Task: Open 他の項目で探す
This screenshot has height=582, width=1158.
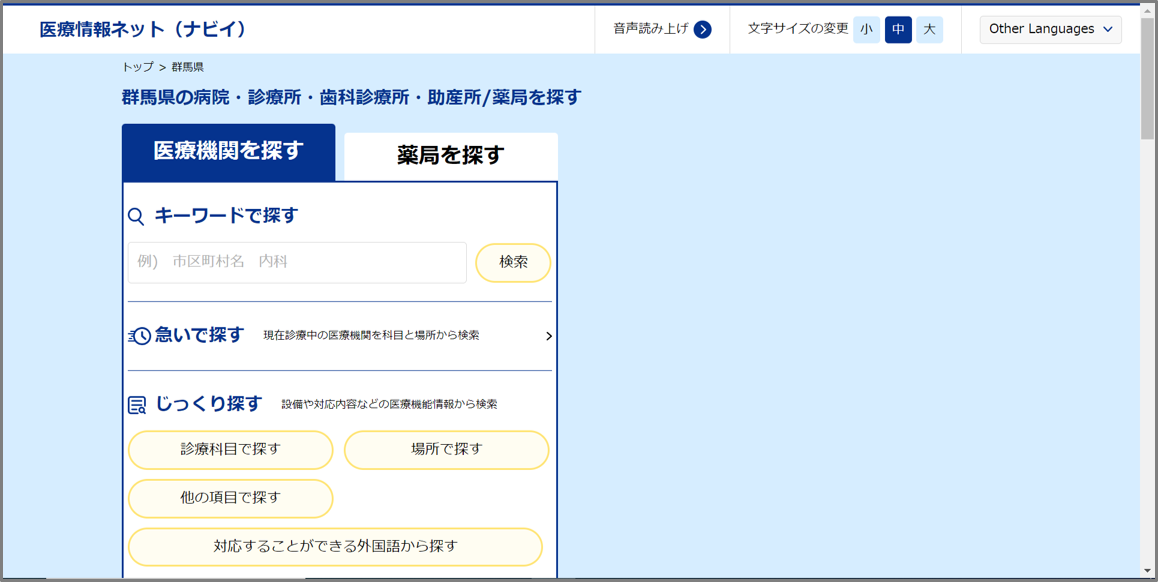Action: (x=230, y=499)
